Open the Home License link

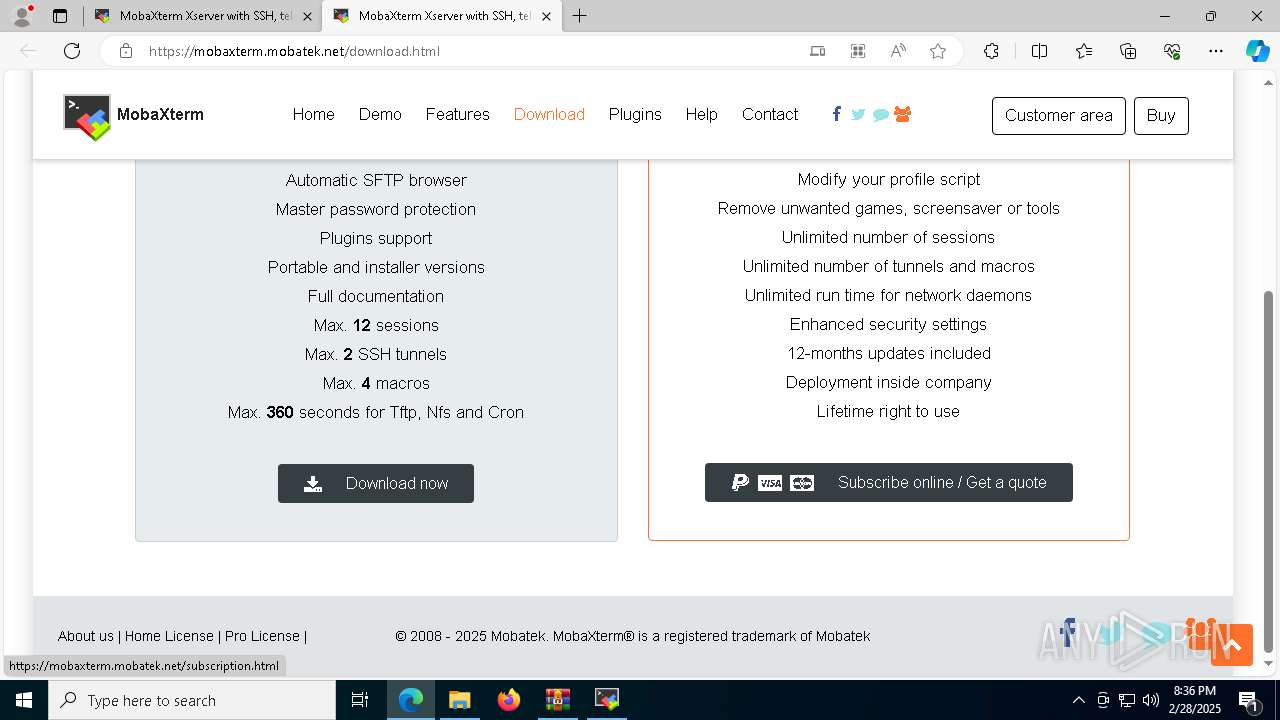(169, 636)
